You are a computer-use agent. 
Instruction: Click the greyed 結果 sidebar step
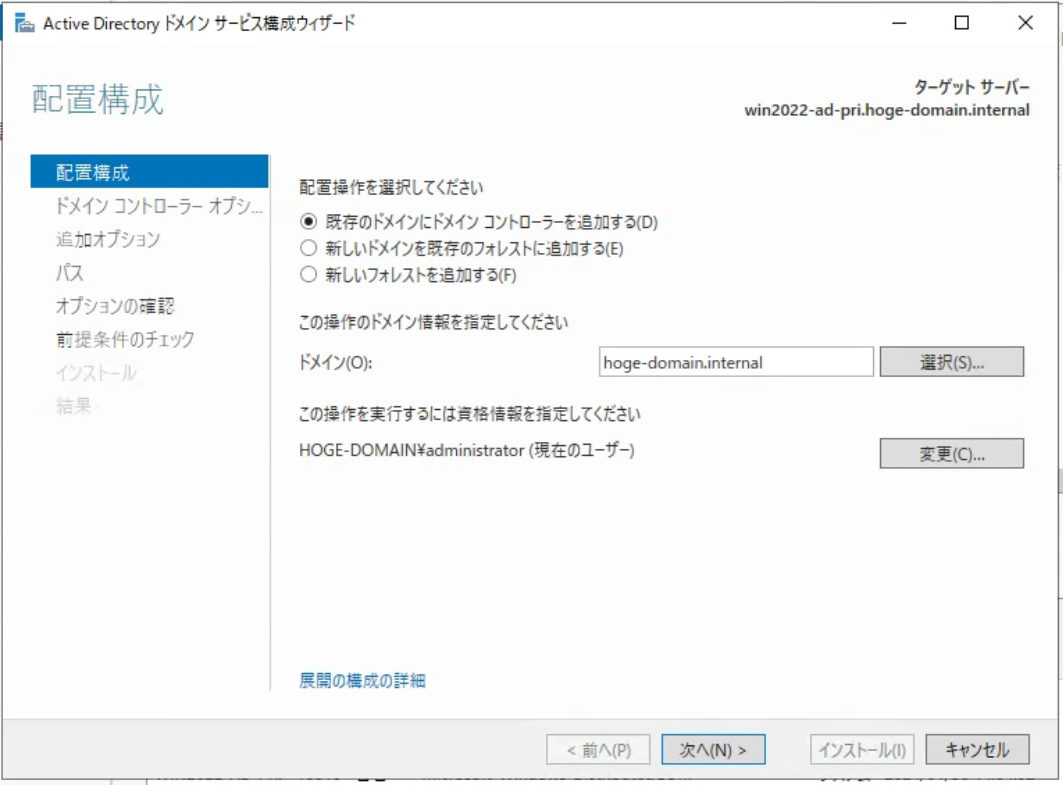coord(73,405)
